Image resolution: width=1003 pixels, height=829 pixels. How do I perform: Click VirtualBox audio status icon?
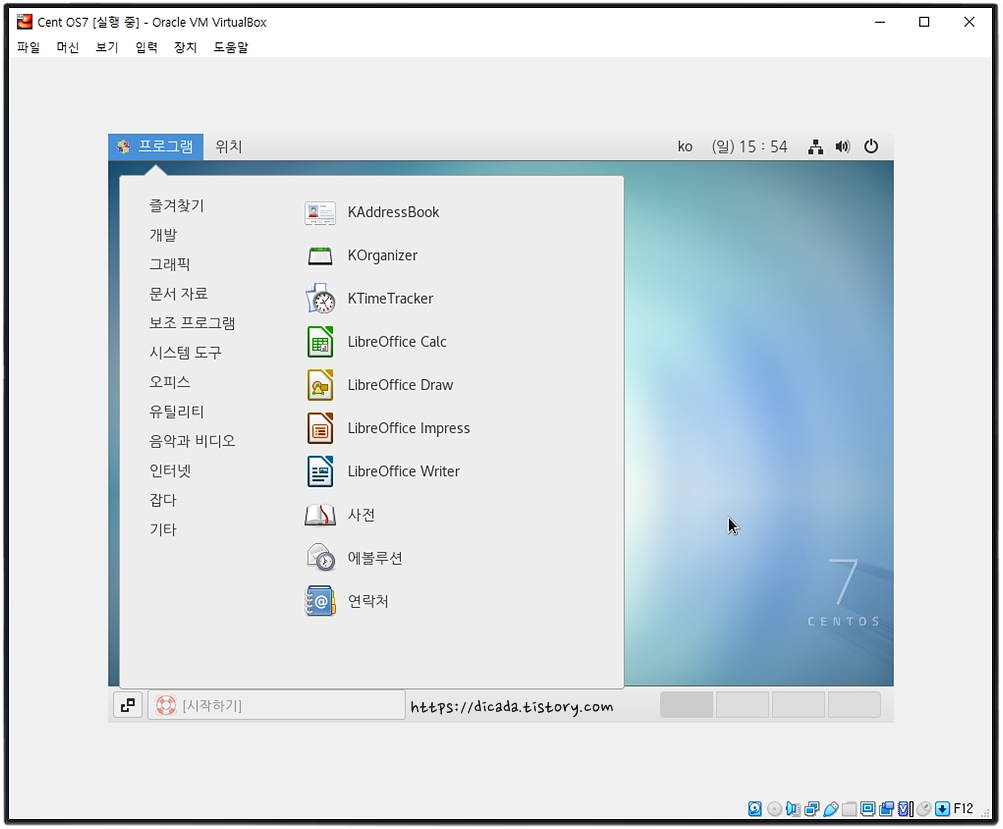pyautogui.click(x=793, y=809)
